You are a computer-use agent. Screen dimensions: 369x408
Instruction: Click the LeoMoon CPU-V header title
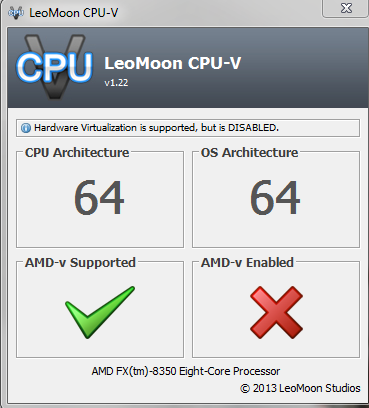pyautogui.click(x=172, y=63)
